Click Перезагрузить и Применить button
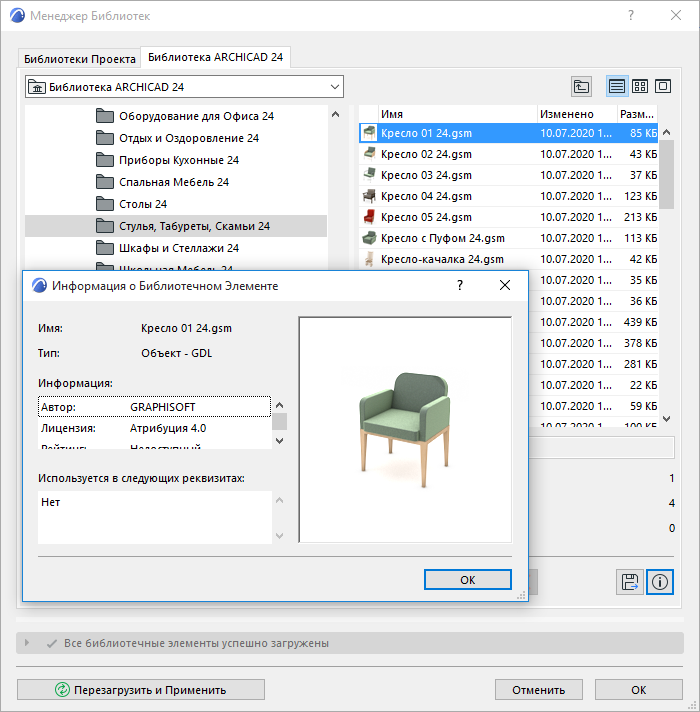The width and height of the screenshot is (700, 712). (x=141, y=690)
